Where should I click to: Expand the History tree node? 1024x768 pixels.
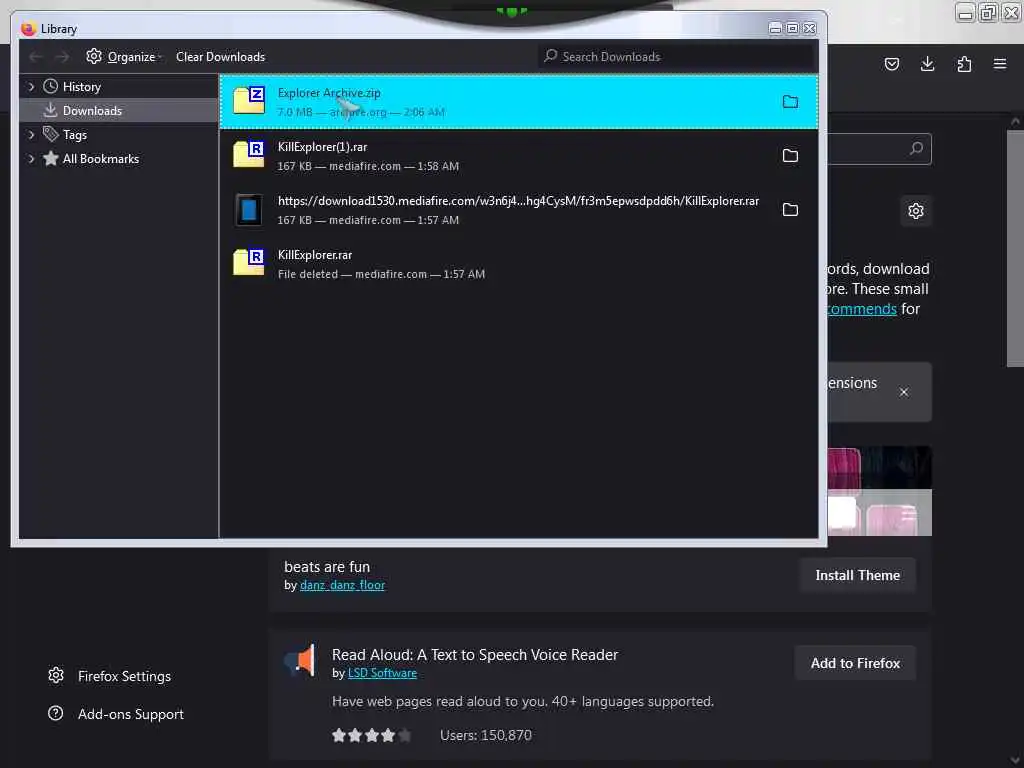(x=31, y=86)
